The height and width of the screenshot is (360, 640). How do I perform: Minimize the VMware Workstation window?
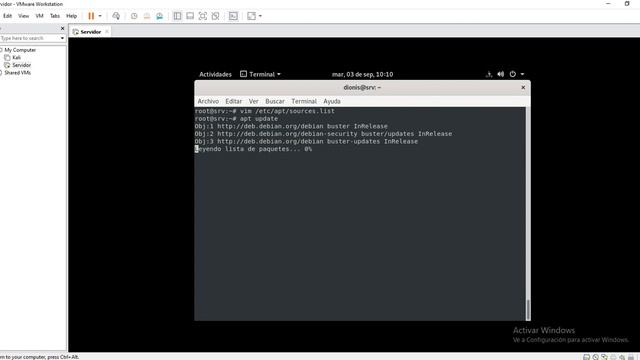(x=608, y=4)
